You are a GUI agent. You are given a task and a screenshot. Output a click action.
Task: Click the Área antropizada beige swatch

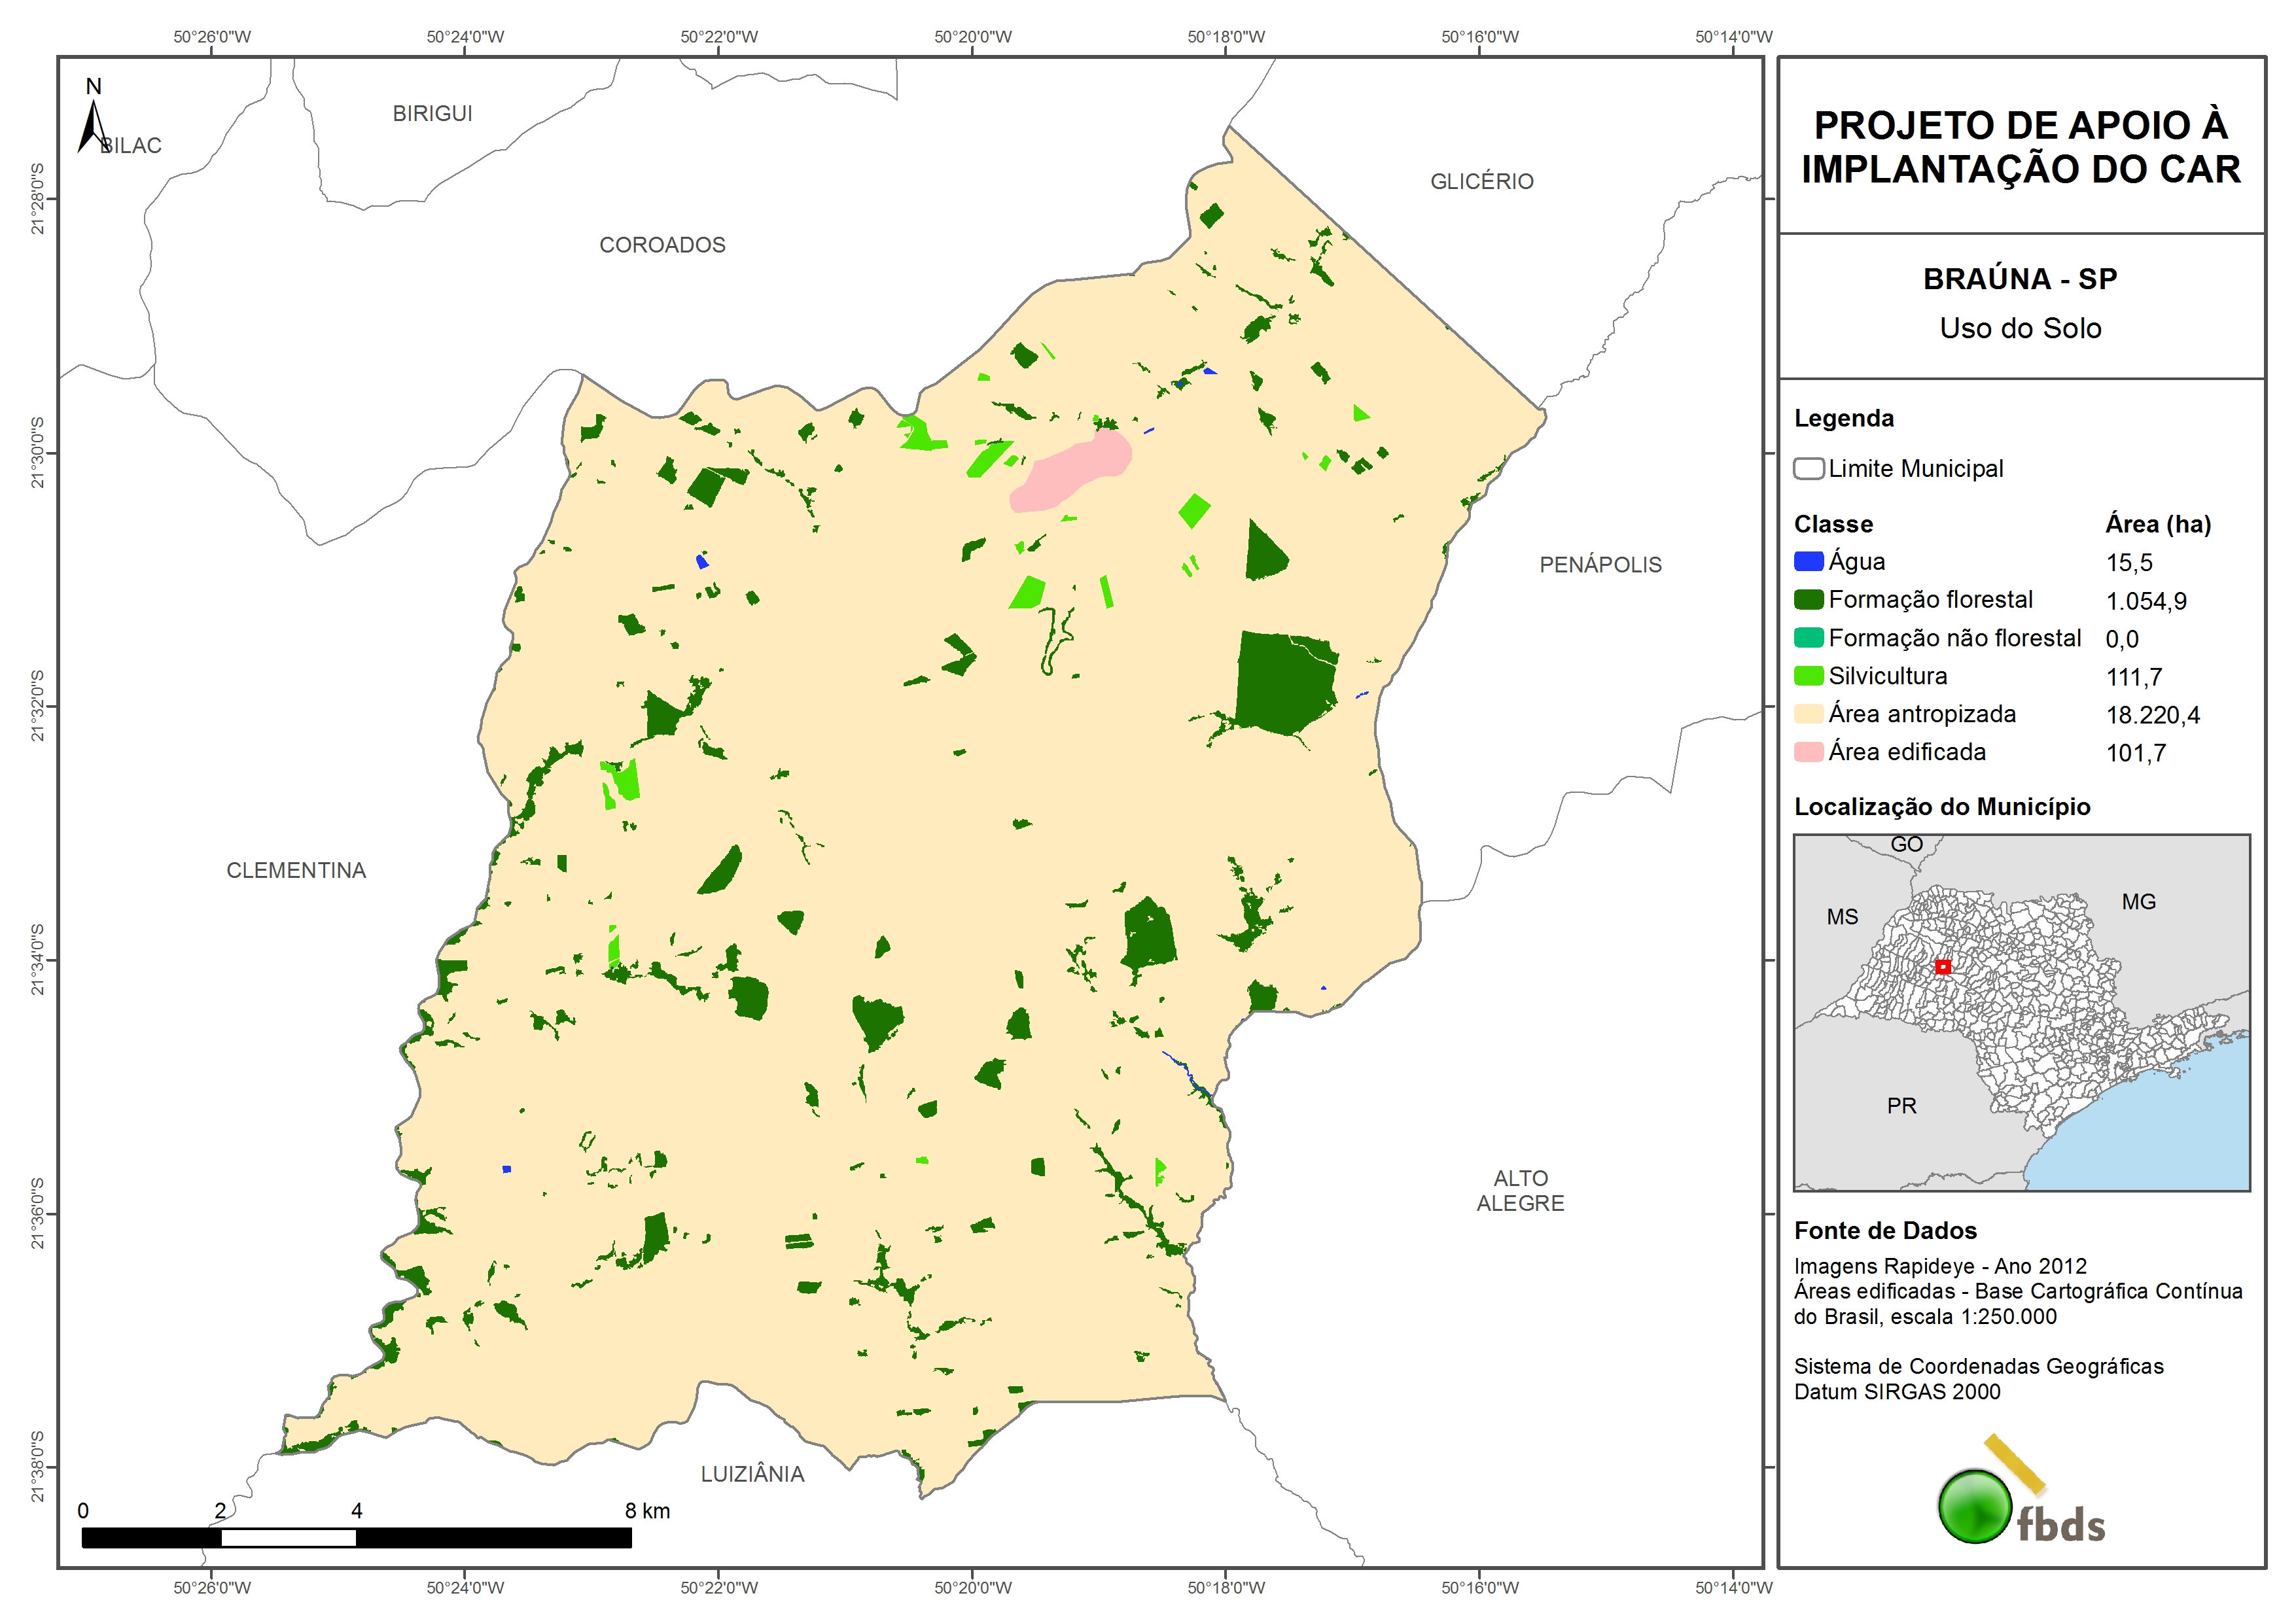pyautogui.click(x=1808, y=714)
